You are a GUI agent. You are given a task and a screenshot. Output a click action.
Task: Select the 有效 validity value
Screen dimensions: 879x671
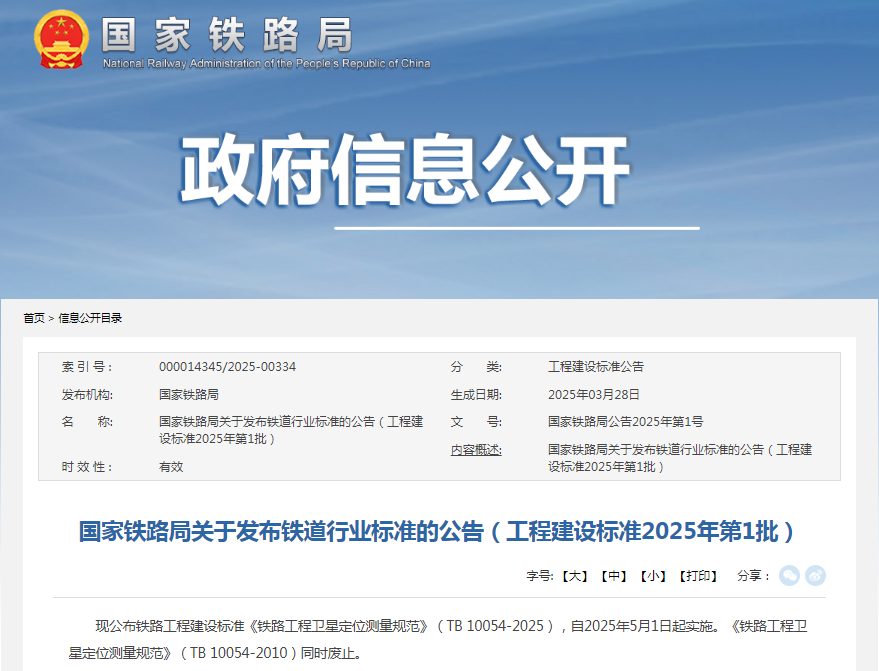tap(171, 466)
